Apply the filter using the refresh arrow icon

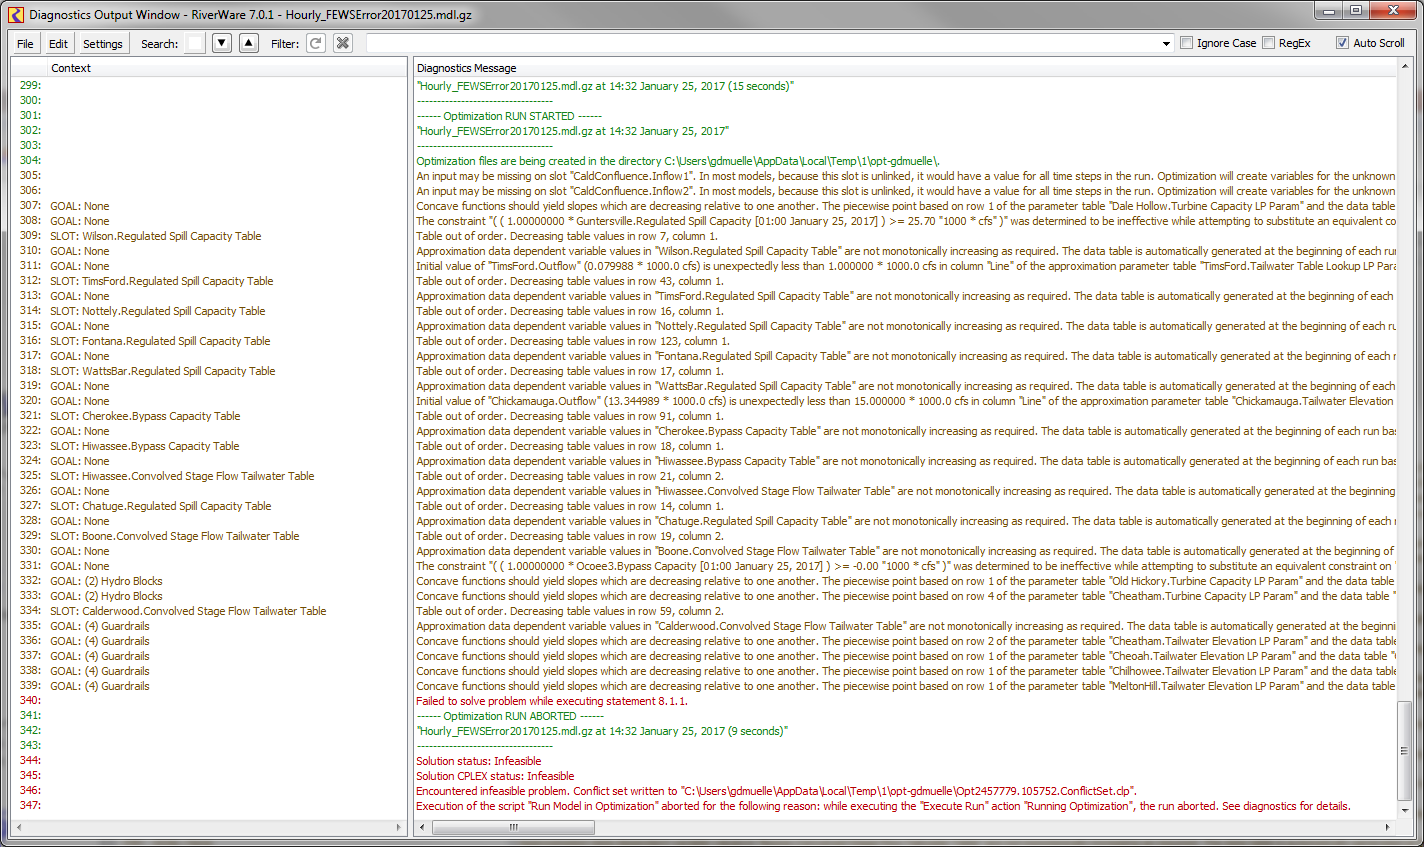(316, 43)
